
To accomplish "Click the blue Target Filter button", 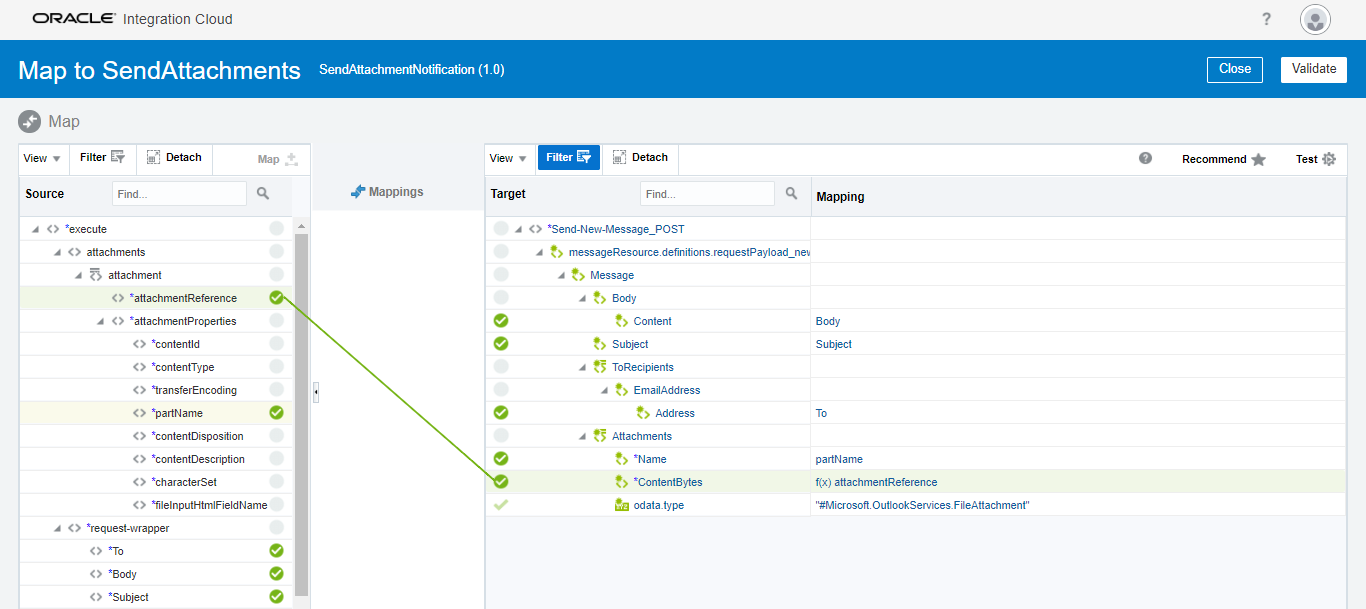I will pyautogui.click(x=569, y=157).
